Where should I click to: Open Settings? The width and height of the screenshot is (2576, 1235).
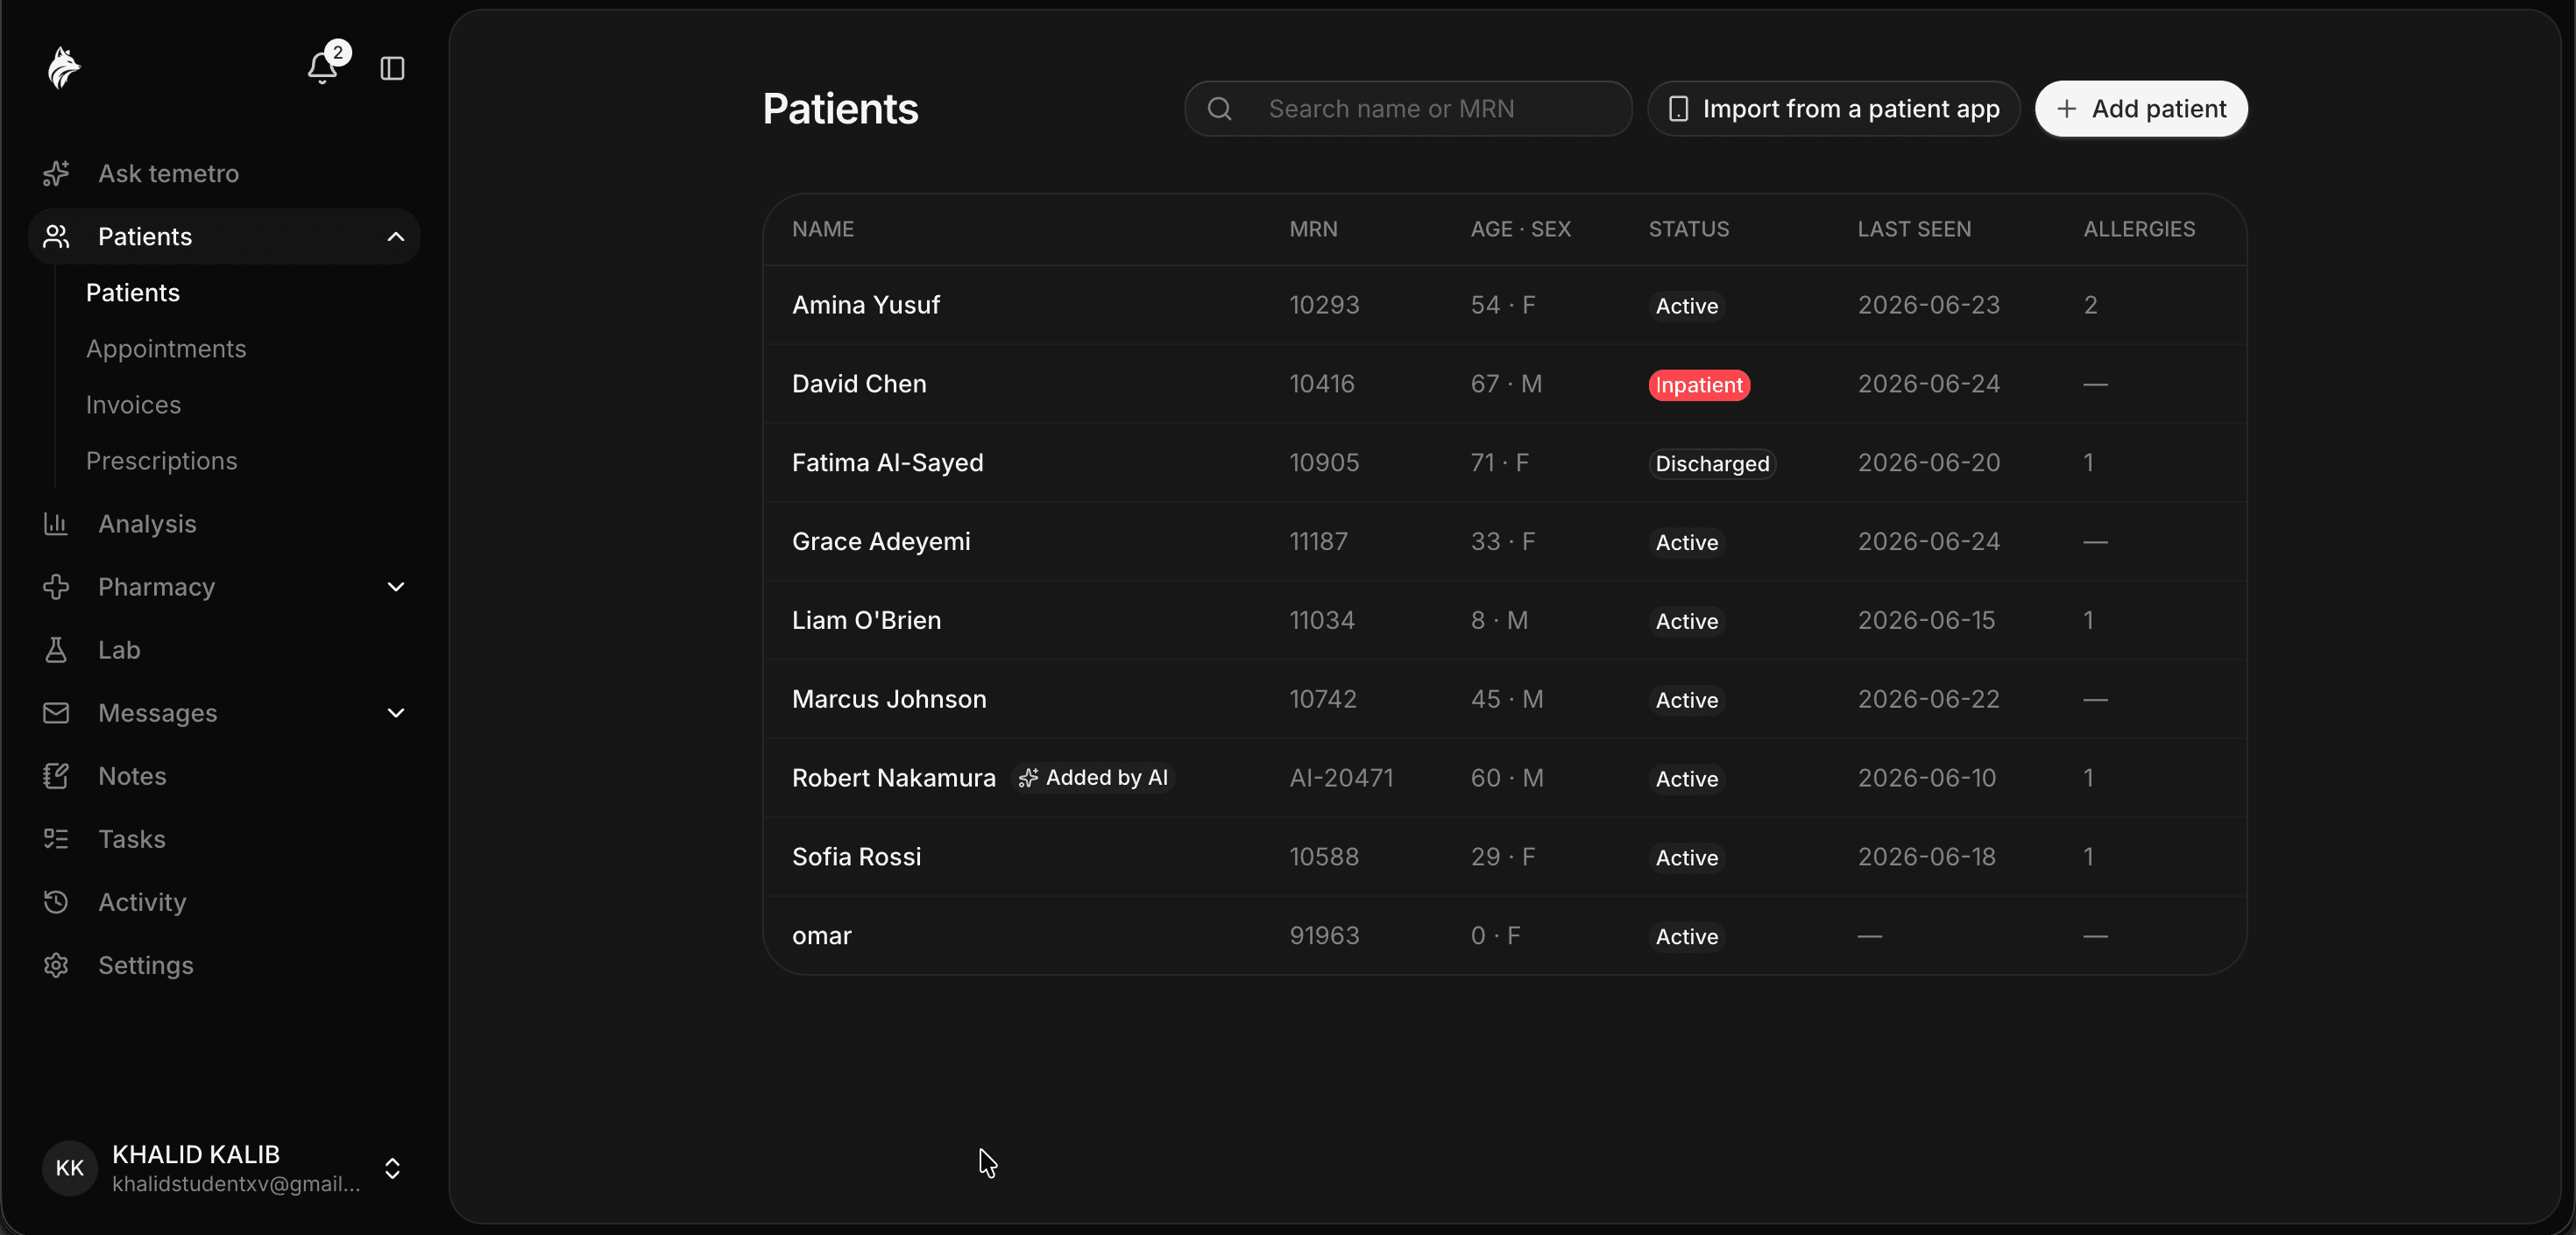[x=224, y=965]
